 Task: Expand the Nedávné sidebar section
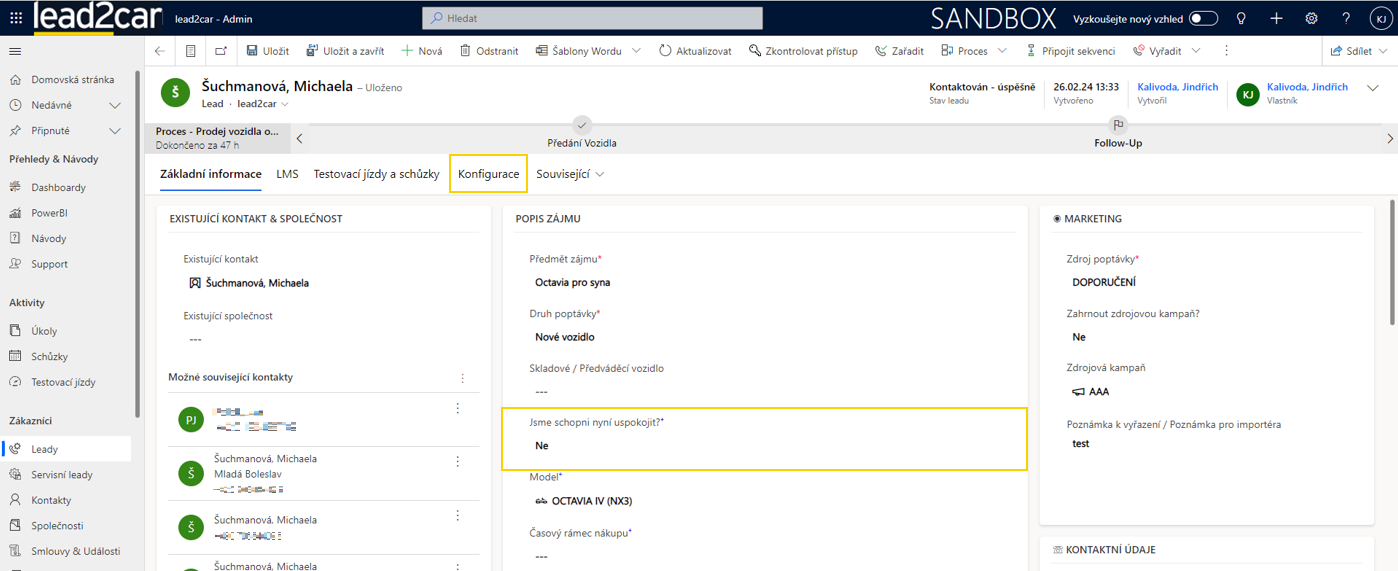pyautogui.click(x=115, y=105)
